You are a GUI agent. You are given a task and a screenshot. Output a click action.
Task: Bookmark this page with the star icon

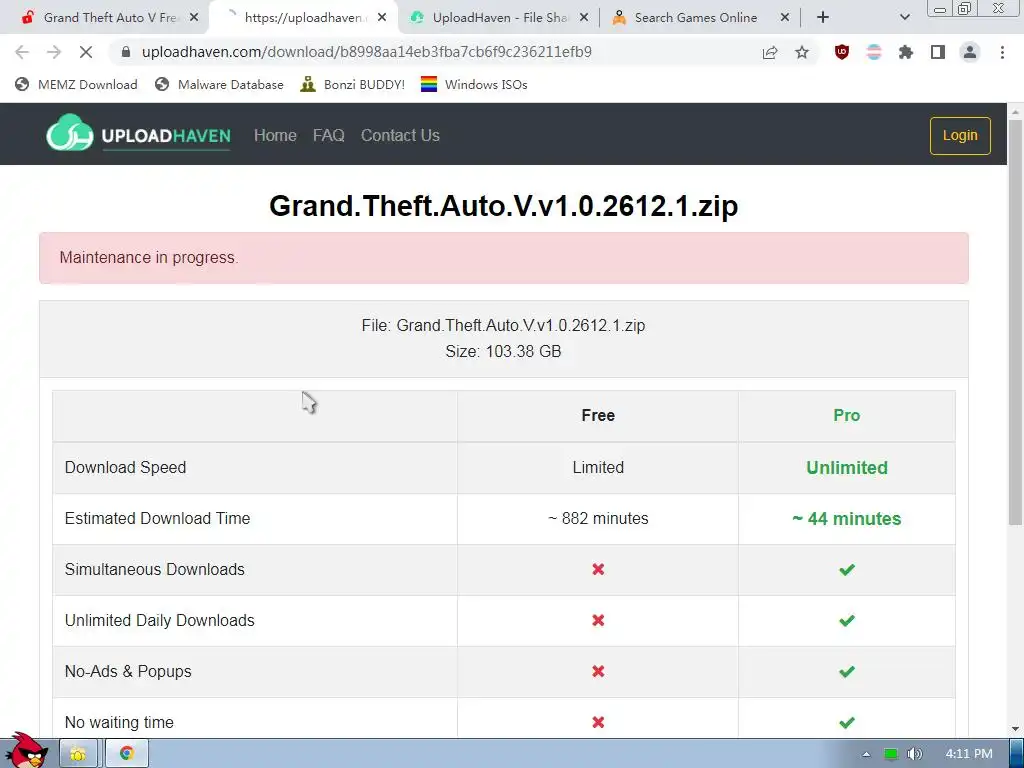pyautogui.click(x=802, y=52)
